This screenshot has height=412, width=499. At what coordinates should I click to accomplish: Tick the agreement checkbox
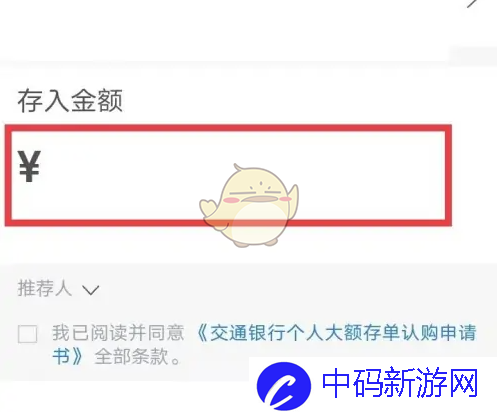27,334
